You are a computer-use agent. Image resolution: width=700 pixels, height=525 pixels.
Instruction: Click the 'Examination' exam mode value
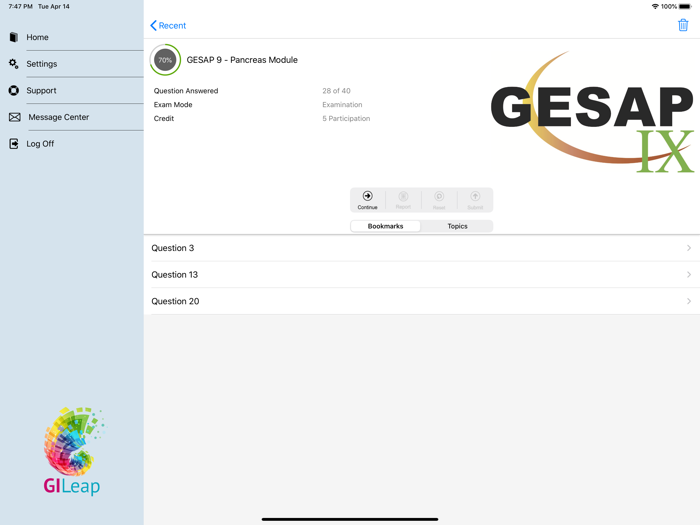(342, 105)
